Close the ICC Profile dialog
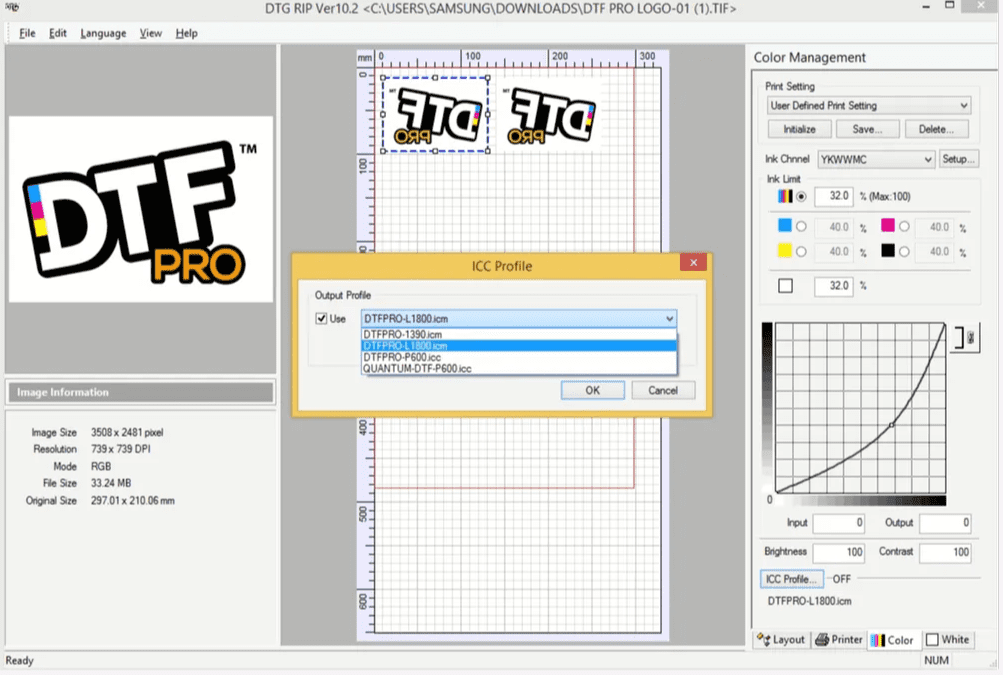The image size is (1003, 675). pos(693,265)
